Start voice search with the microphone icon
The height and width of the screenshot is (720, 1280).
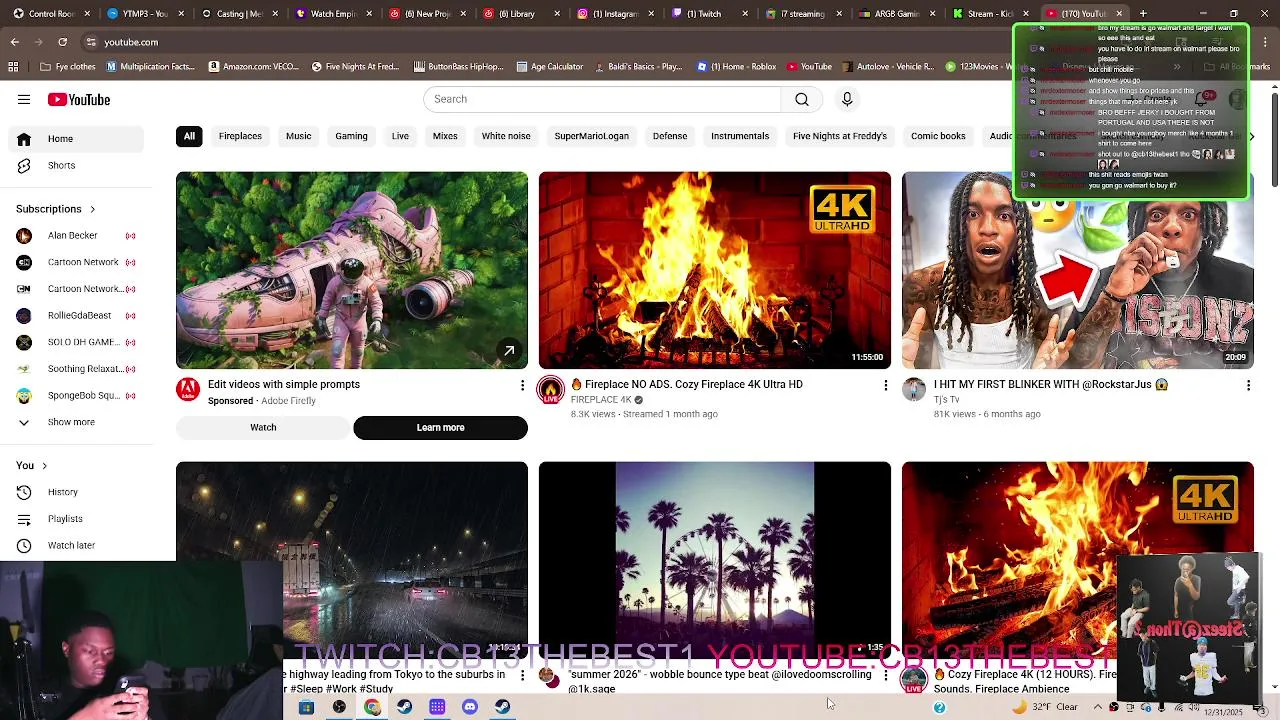click(847, 99)
